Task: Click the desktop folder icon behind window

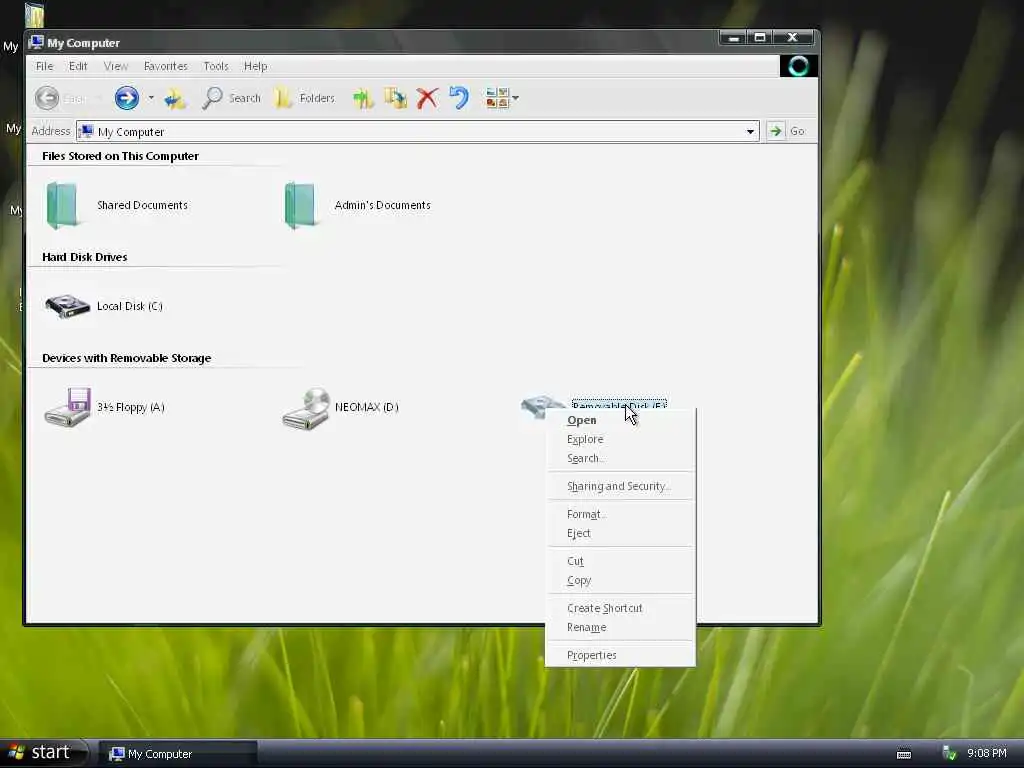Action: [34, 14]
